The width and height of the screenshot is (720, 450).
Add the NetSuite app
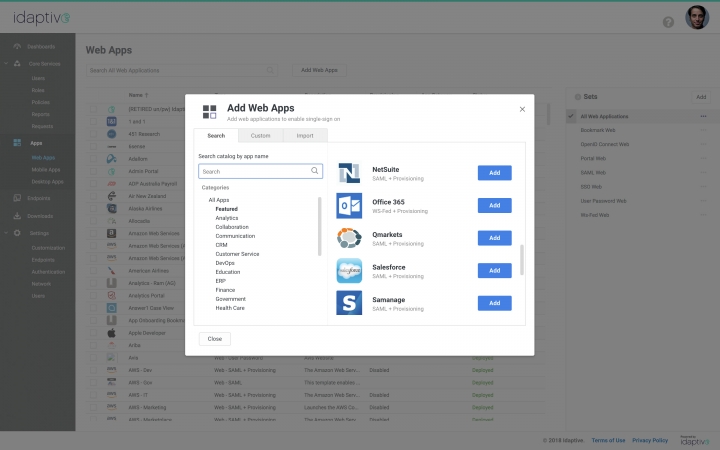click(495, 173)
